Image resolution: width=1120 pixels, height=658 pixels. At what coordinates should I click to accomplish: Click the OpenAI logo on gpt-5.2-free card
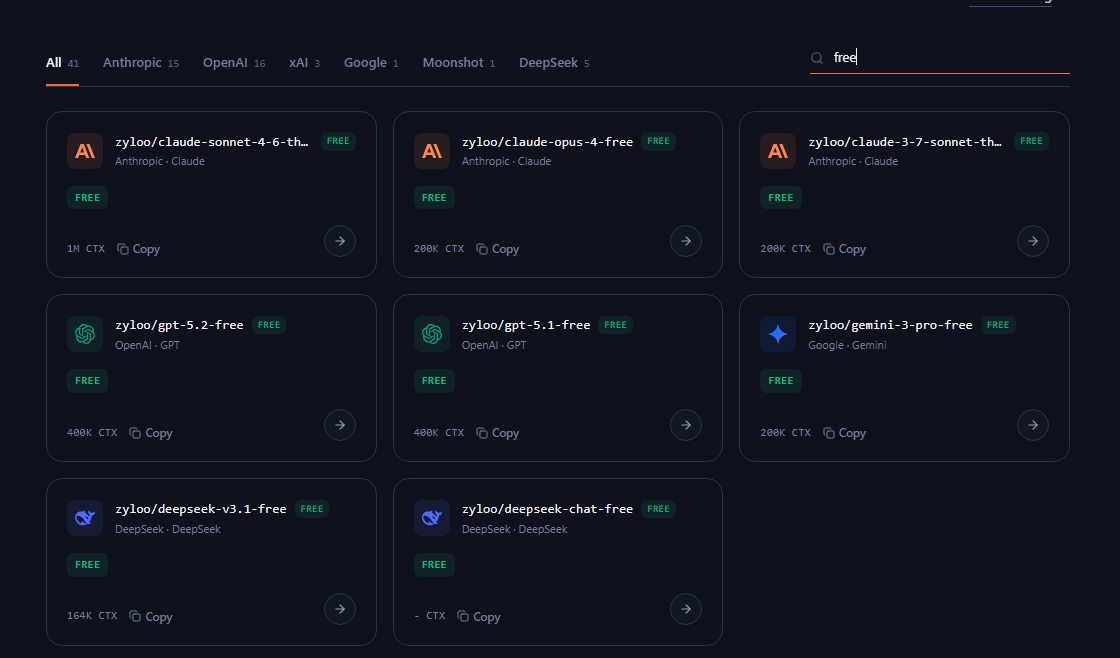(85, 334)
